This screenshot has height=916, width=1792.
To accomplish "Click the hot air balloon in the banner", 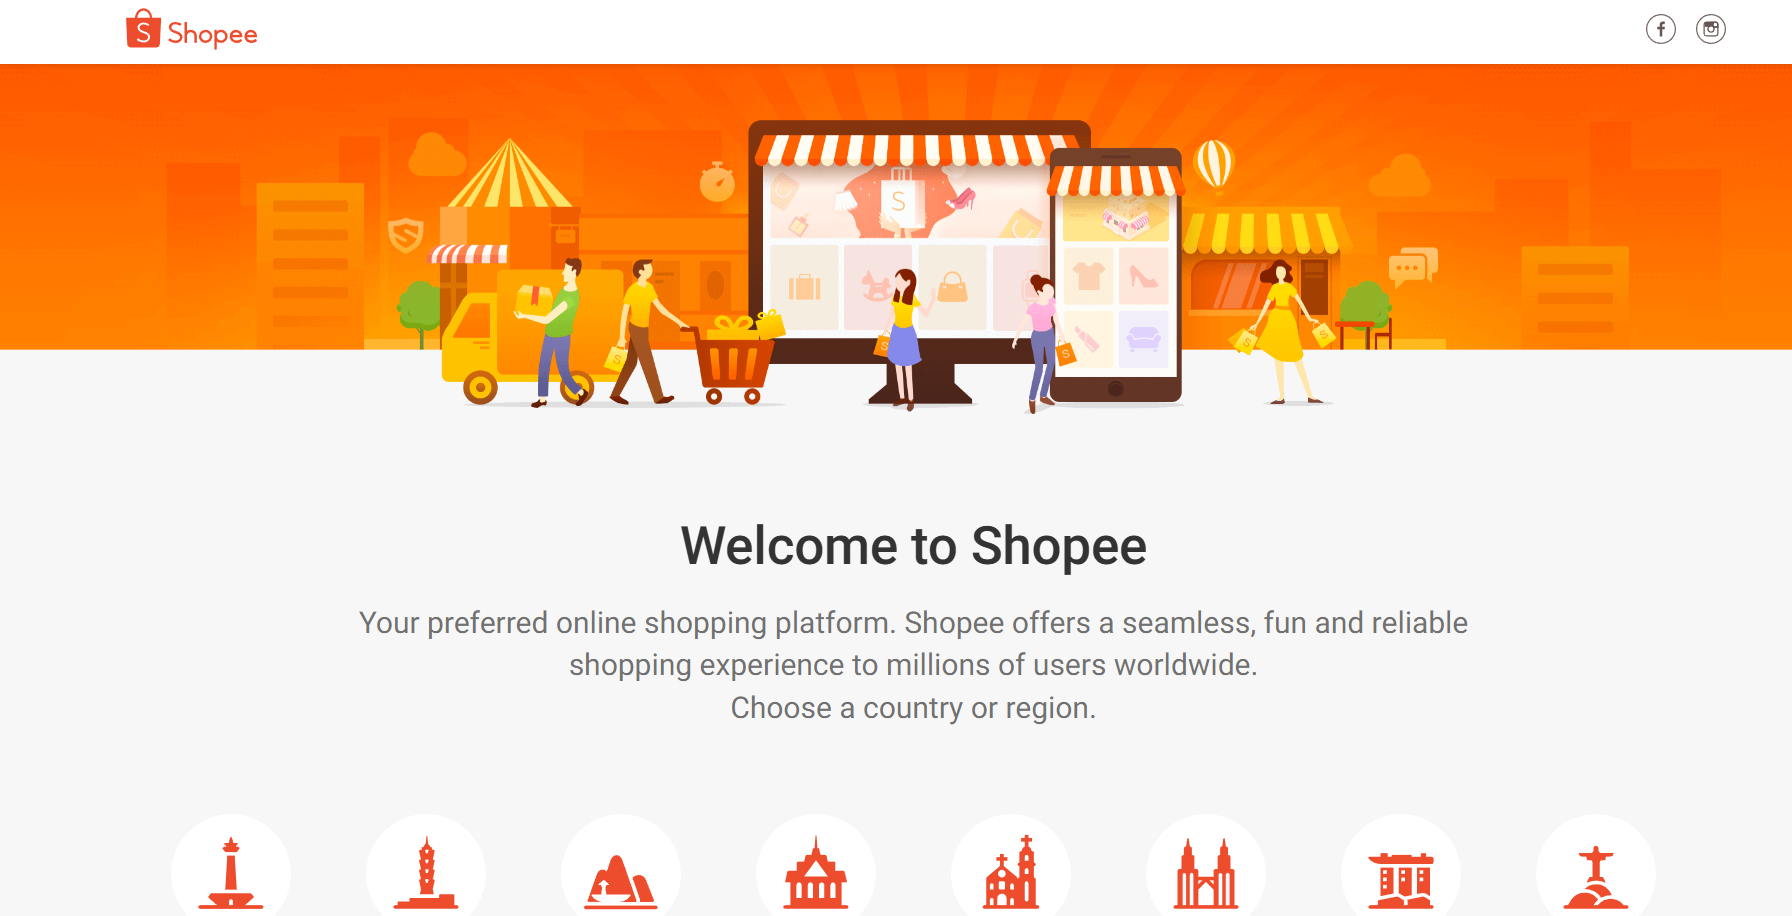I will tap(1215, 164).
